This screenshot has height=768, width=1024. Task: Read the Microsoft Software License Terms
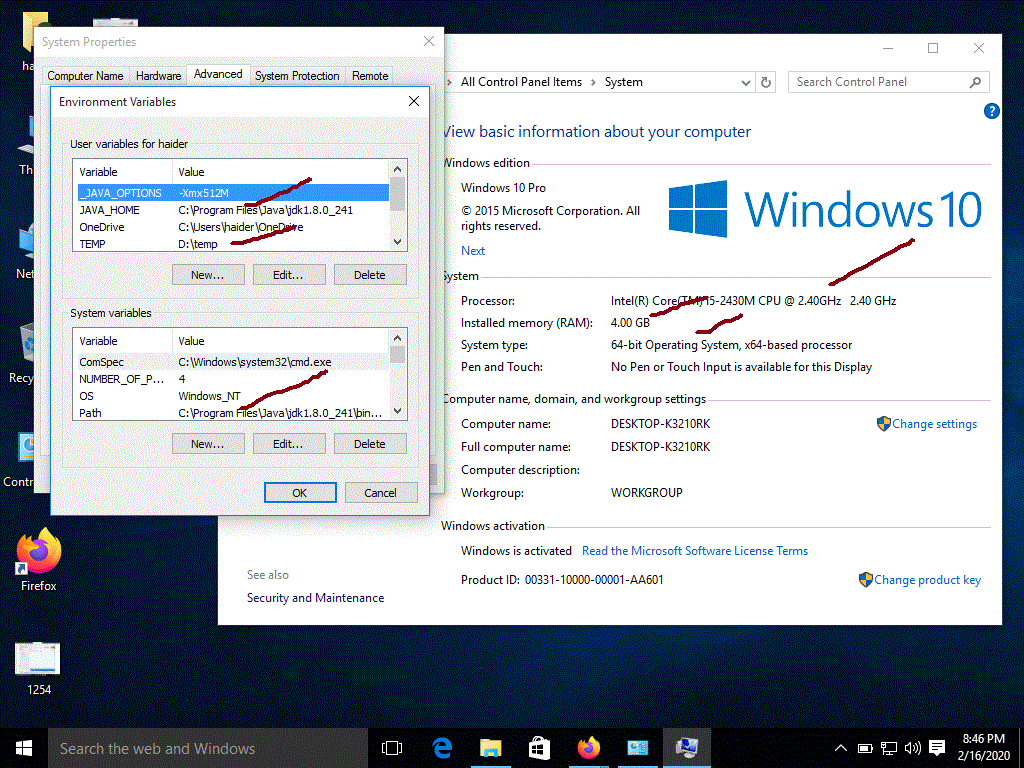click(x=695, y=551)
